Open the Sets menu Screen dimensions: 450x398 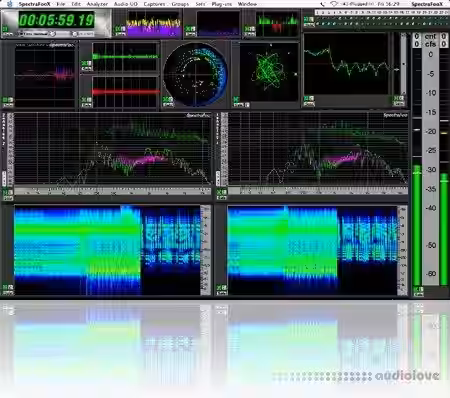[200, 4]
